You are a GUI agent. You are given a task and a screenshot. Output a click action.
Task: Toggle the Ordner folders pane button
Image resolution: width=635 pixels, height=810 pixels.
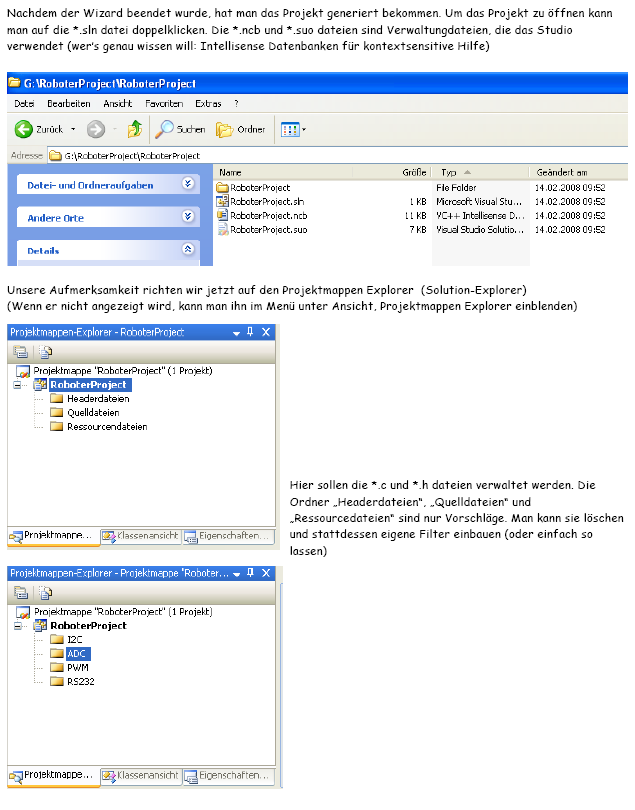240,129
